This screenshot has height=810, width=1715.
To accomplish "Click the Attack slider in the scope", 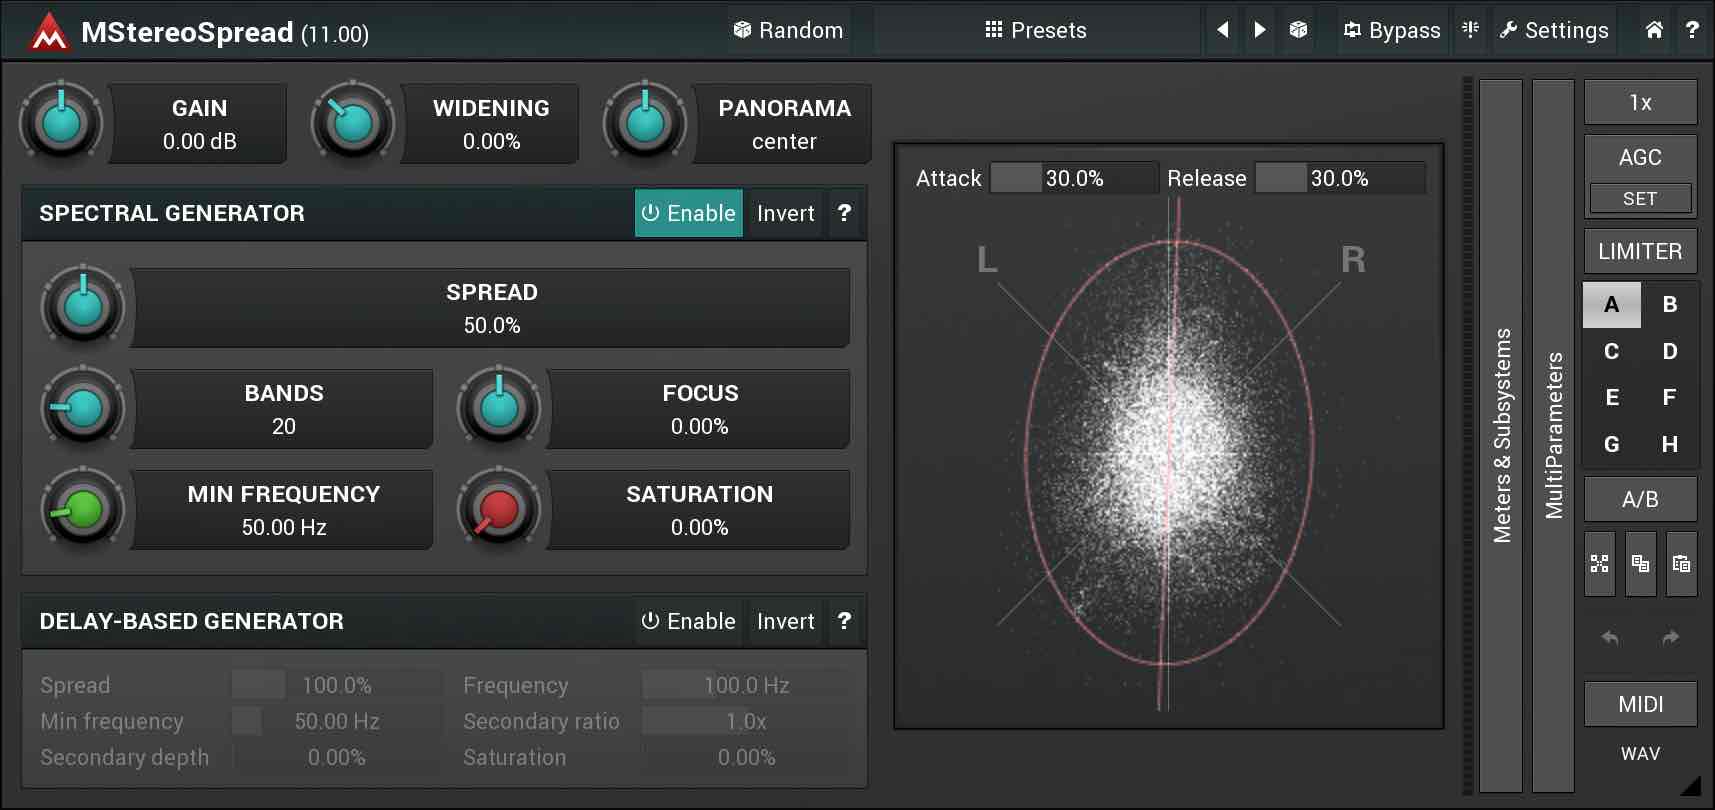I will (x=1074, y=178).
